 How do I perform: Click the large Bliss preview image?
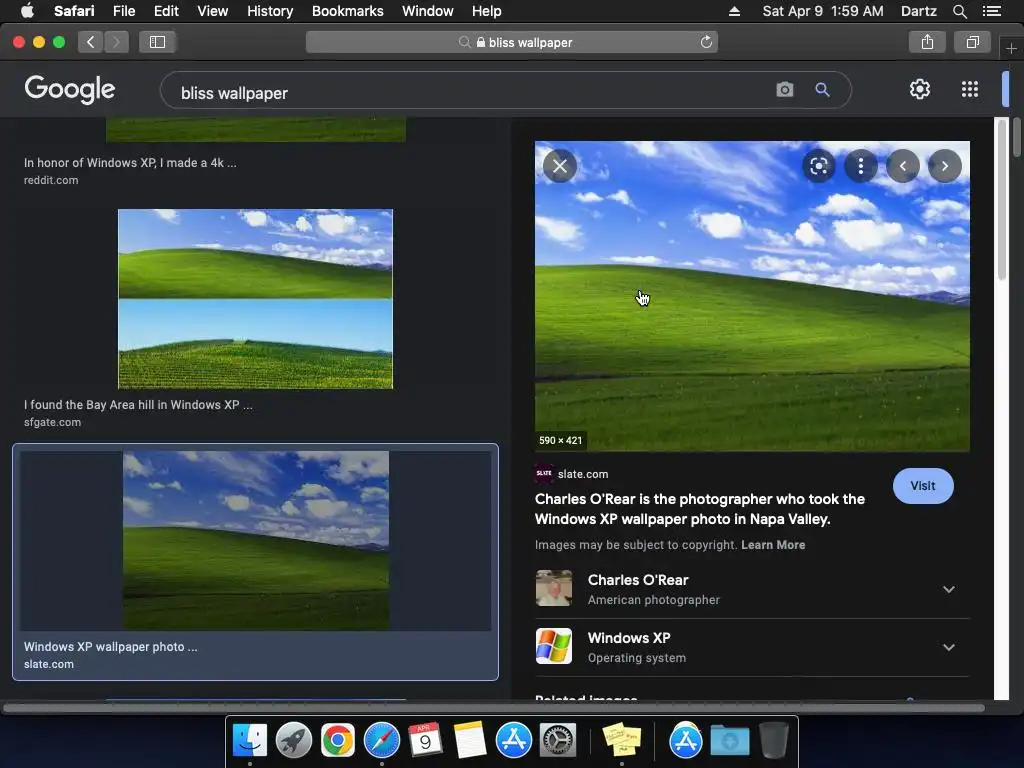(x=752, y=296)
